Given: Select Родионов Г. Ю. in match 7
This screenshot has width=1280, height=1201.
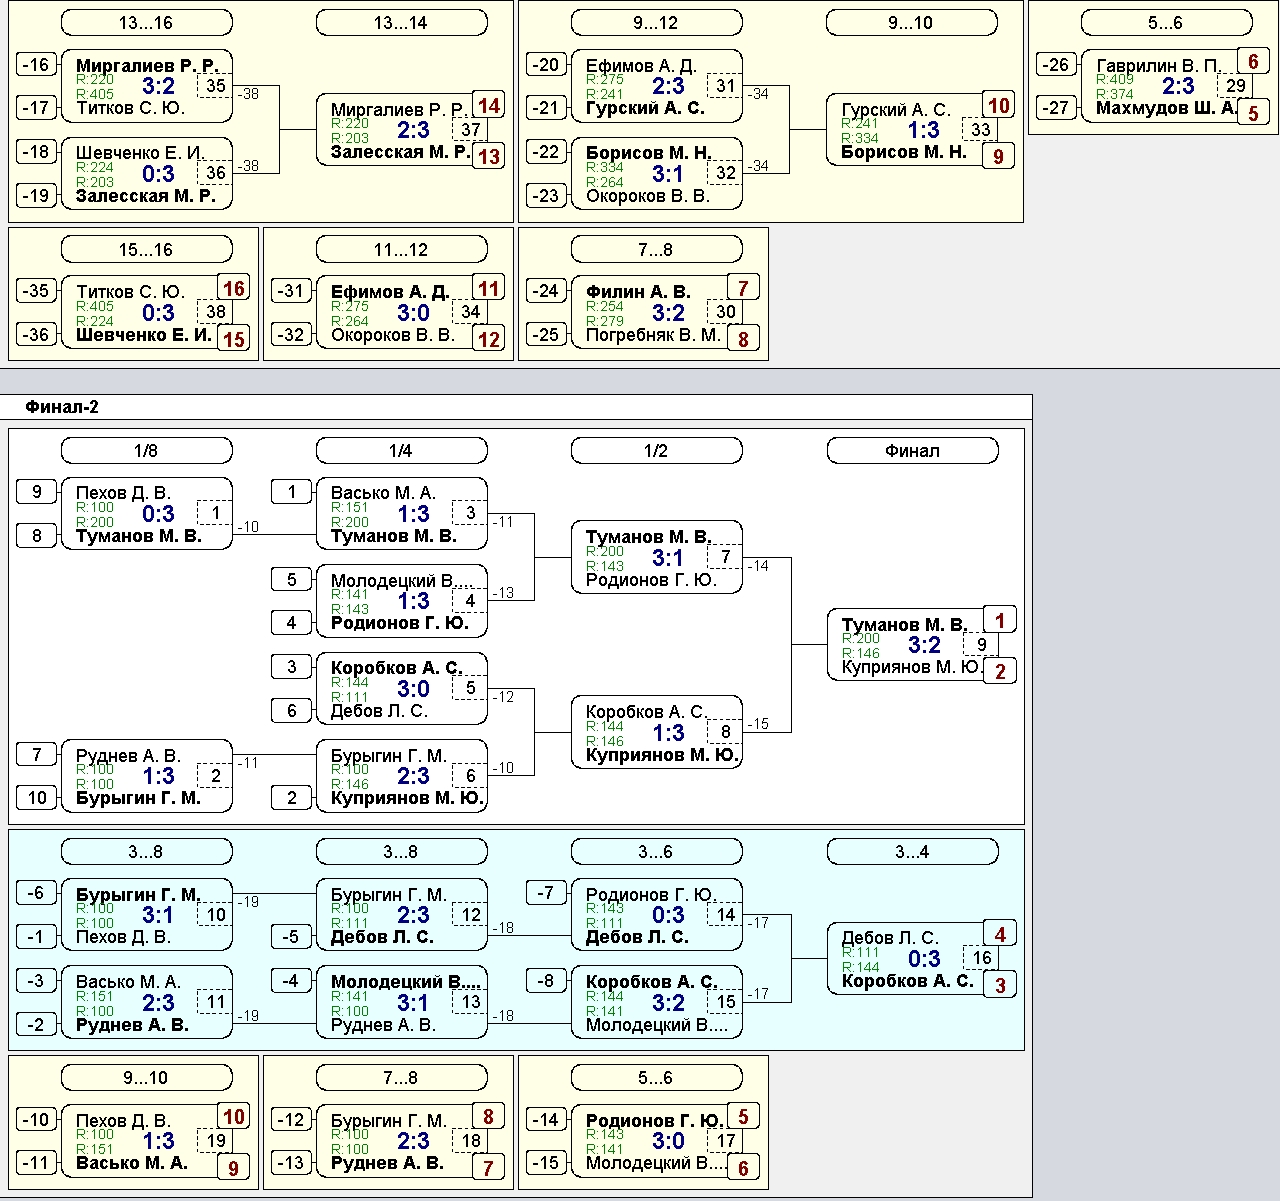Looking at the screenshot, I should coord(651,580).
